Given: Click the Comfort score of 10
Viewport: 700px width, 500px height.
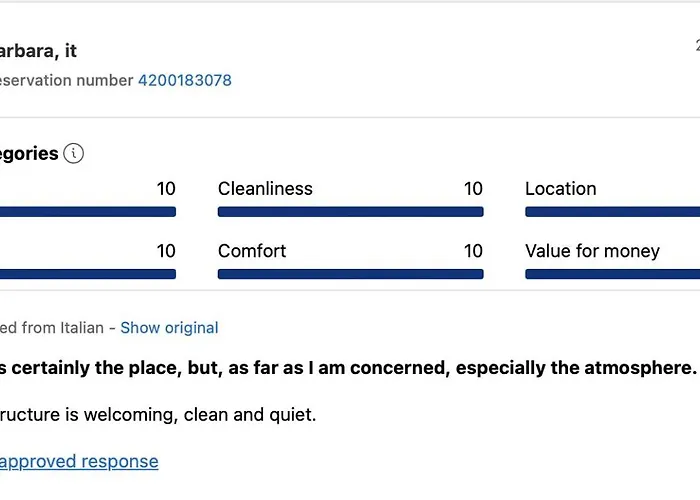Looking at the screenshot, I should (473, 251).
